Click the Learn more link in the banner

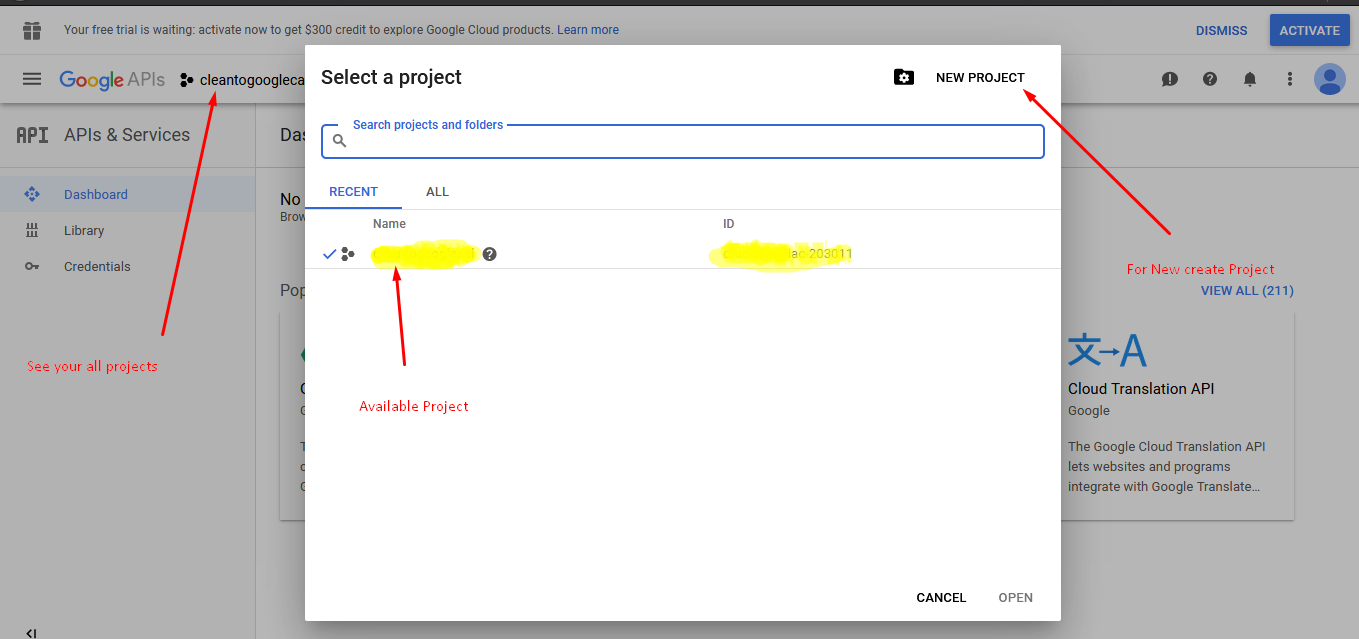588,30
